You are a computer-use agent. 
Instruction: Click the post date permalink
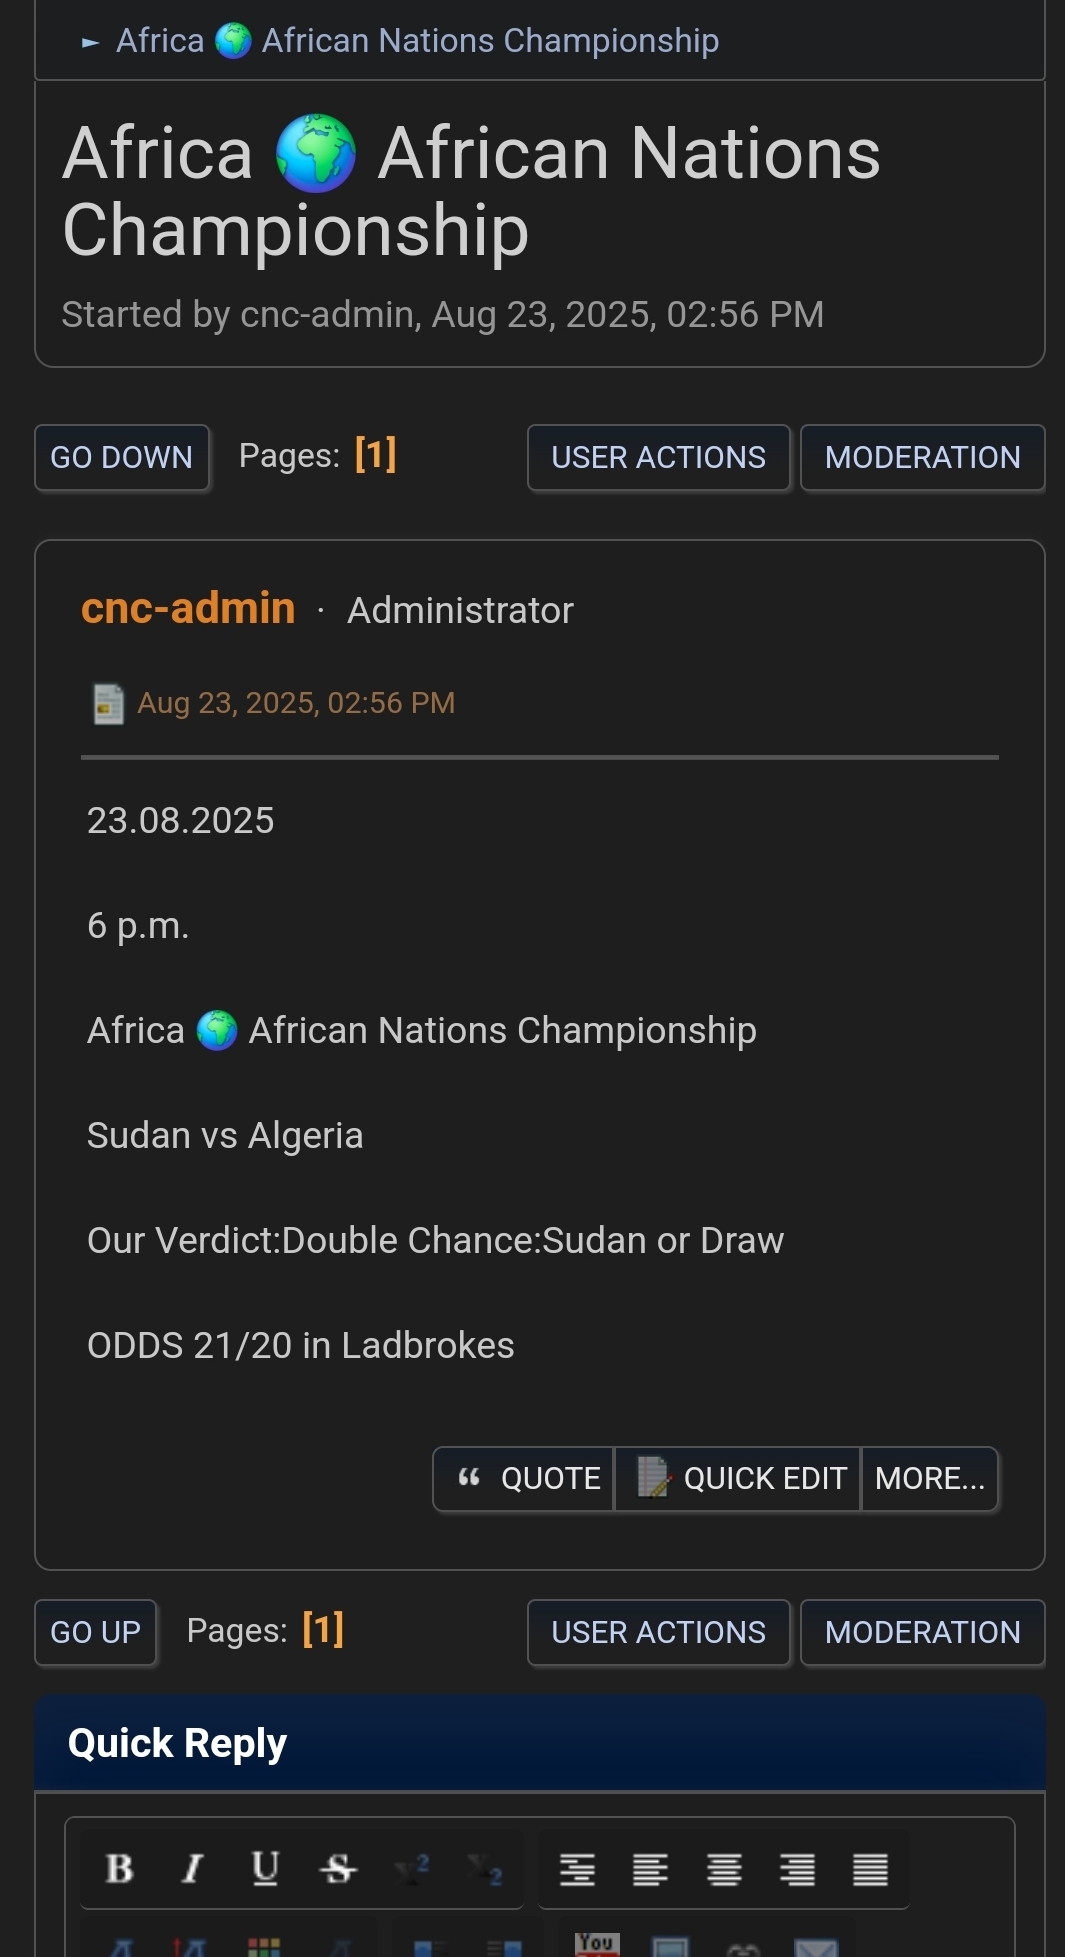[x=295, y=703]
